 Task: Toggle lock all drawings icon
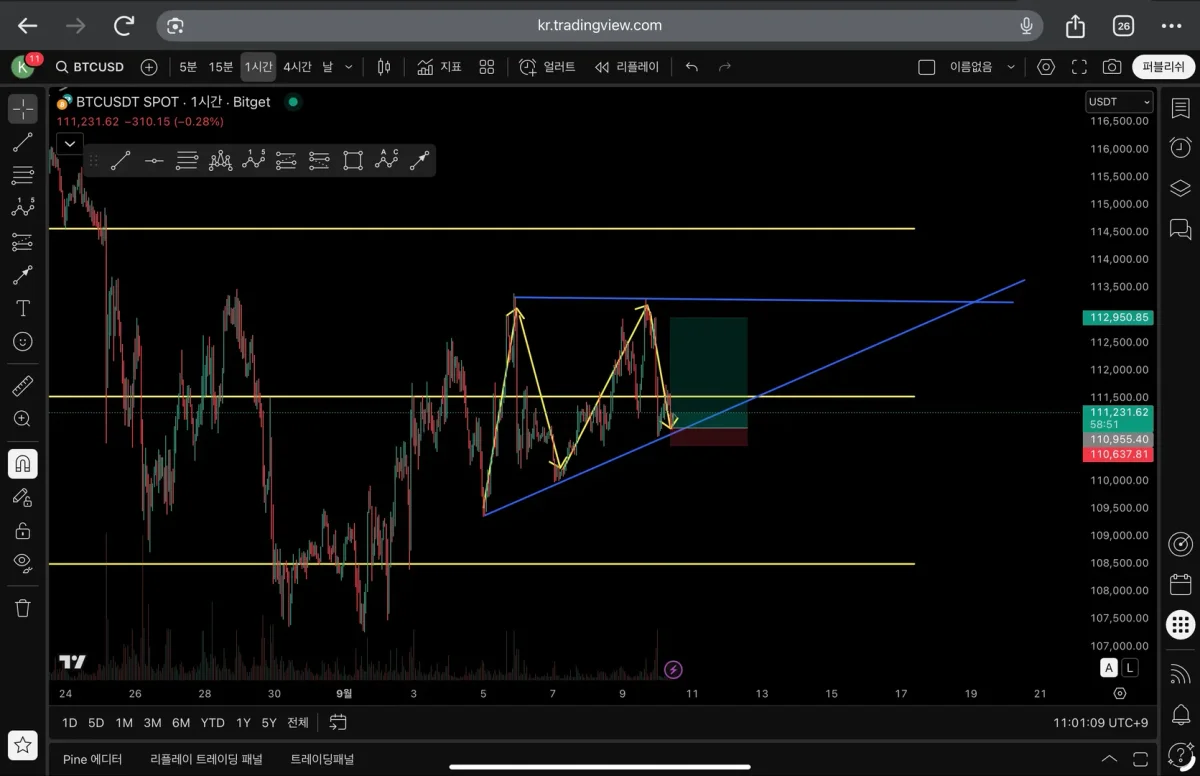click(23, 530)
